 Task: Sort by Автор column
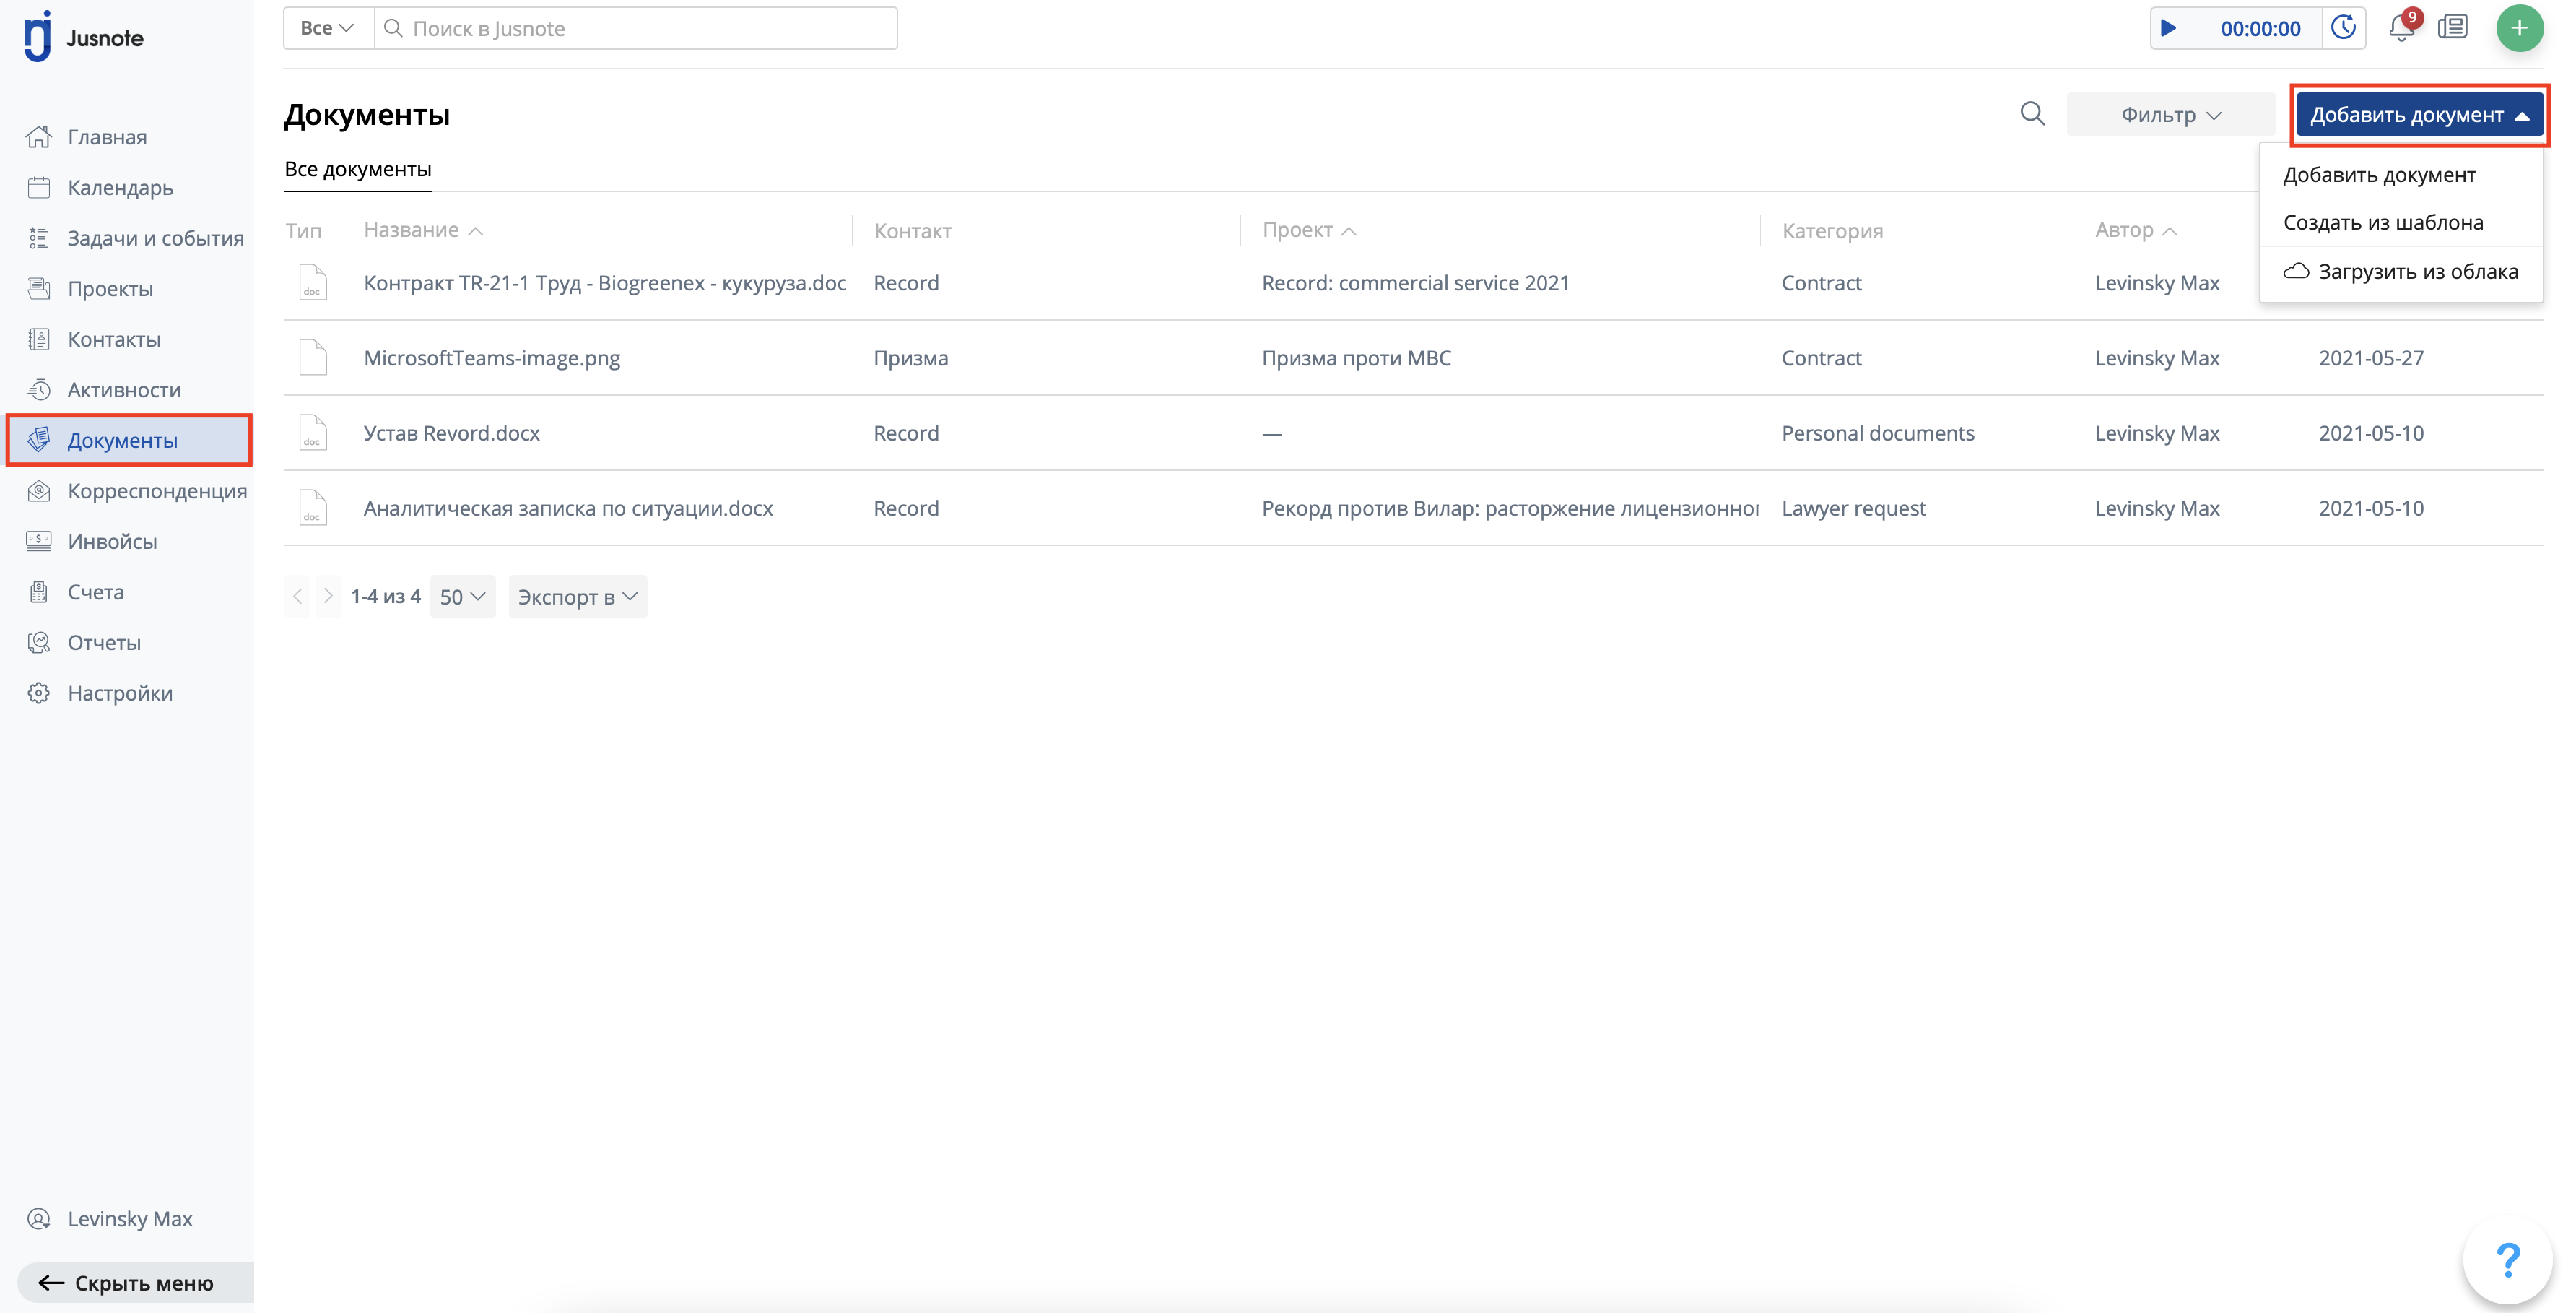click(2136, 230)
